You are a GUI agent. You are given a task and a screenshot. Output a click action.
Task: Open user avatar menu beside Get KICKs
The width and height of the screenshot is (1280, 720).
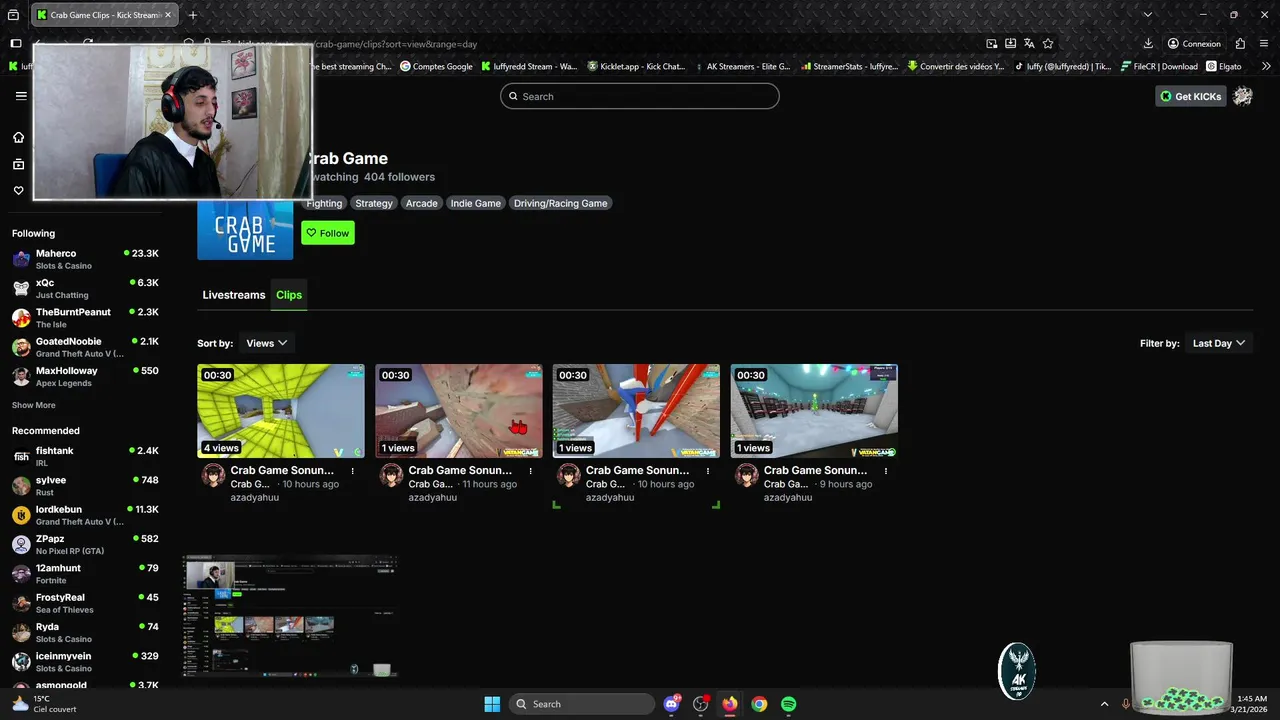click(1243, 96)
